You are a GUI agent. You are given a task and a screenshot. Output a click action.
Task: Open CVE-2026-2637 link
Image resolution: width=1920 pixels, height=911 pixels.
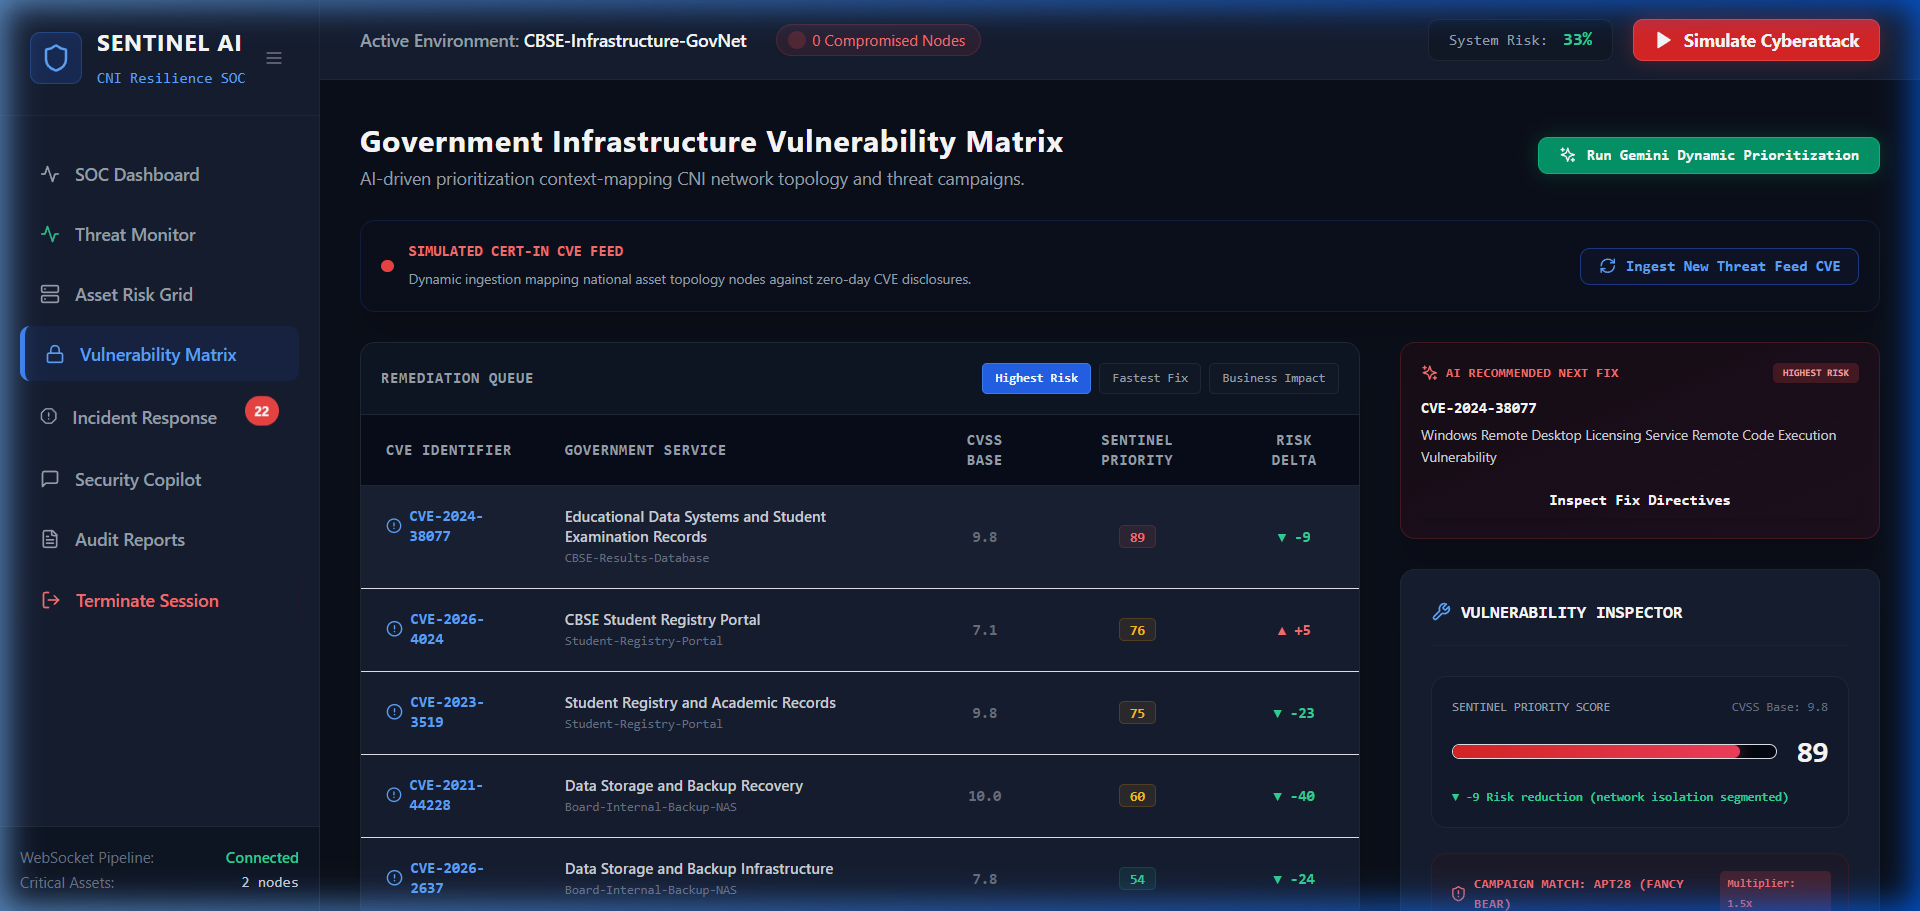446,878
